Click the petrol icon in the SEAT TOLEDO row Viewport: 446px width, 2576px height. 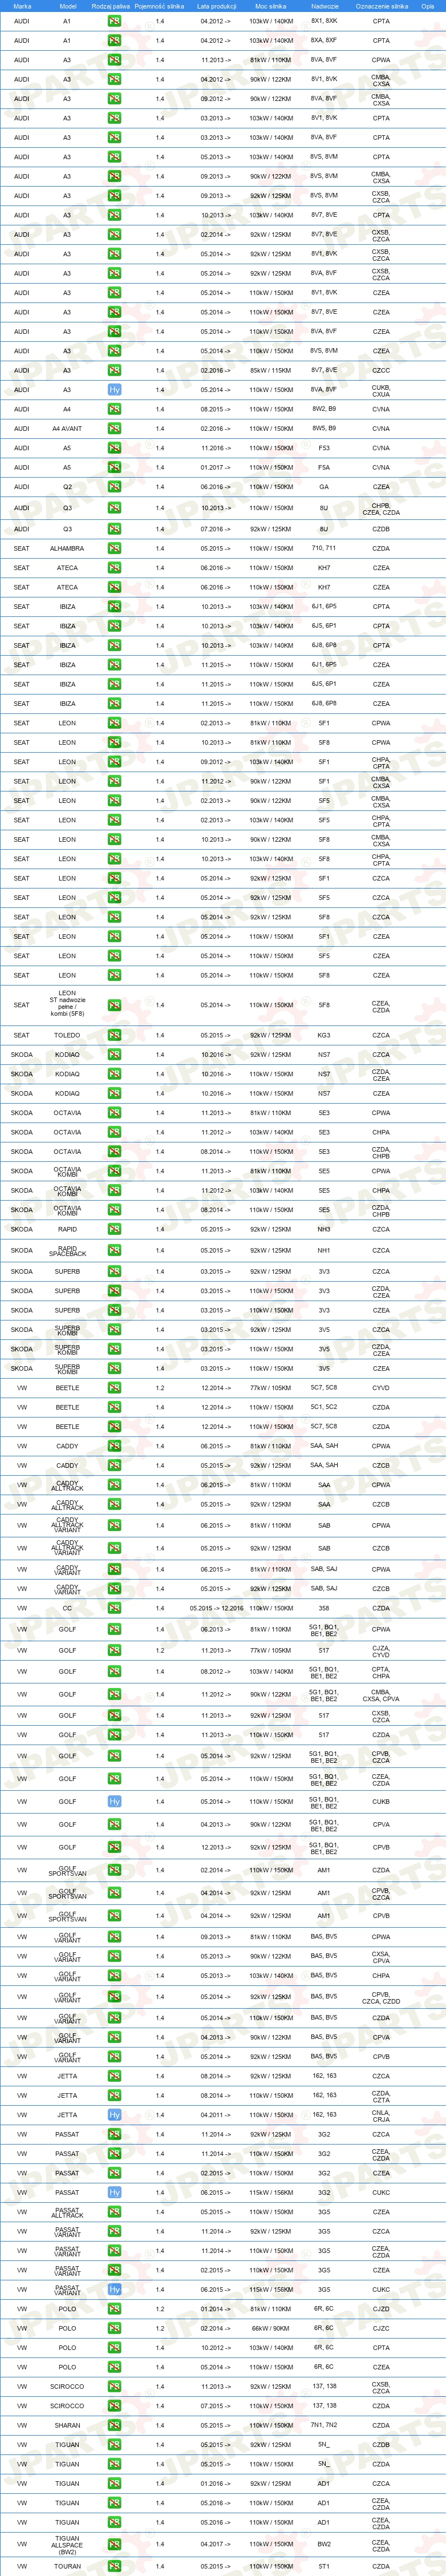114,1035
